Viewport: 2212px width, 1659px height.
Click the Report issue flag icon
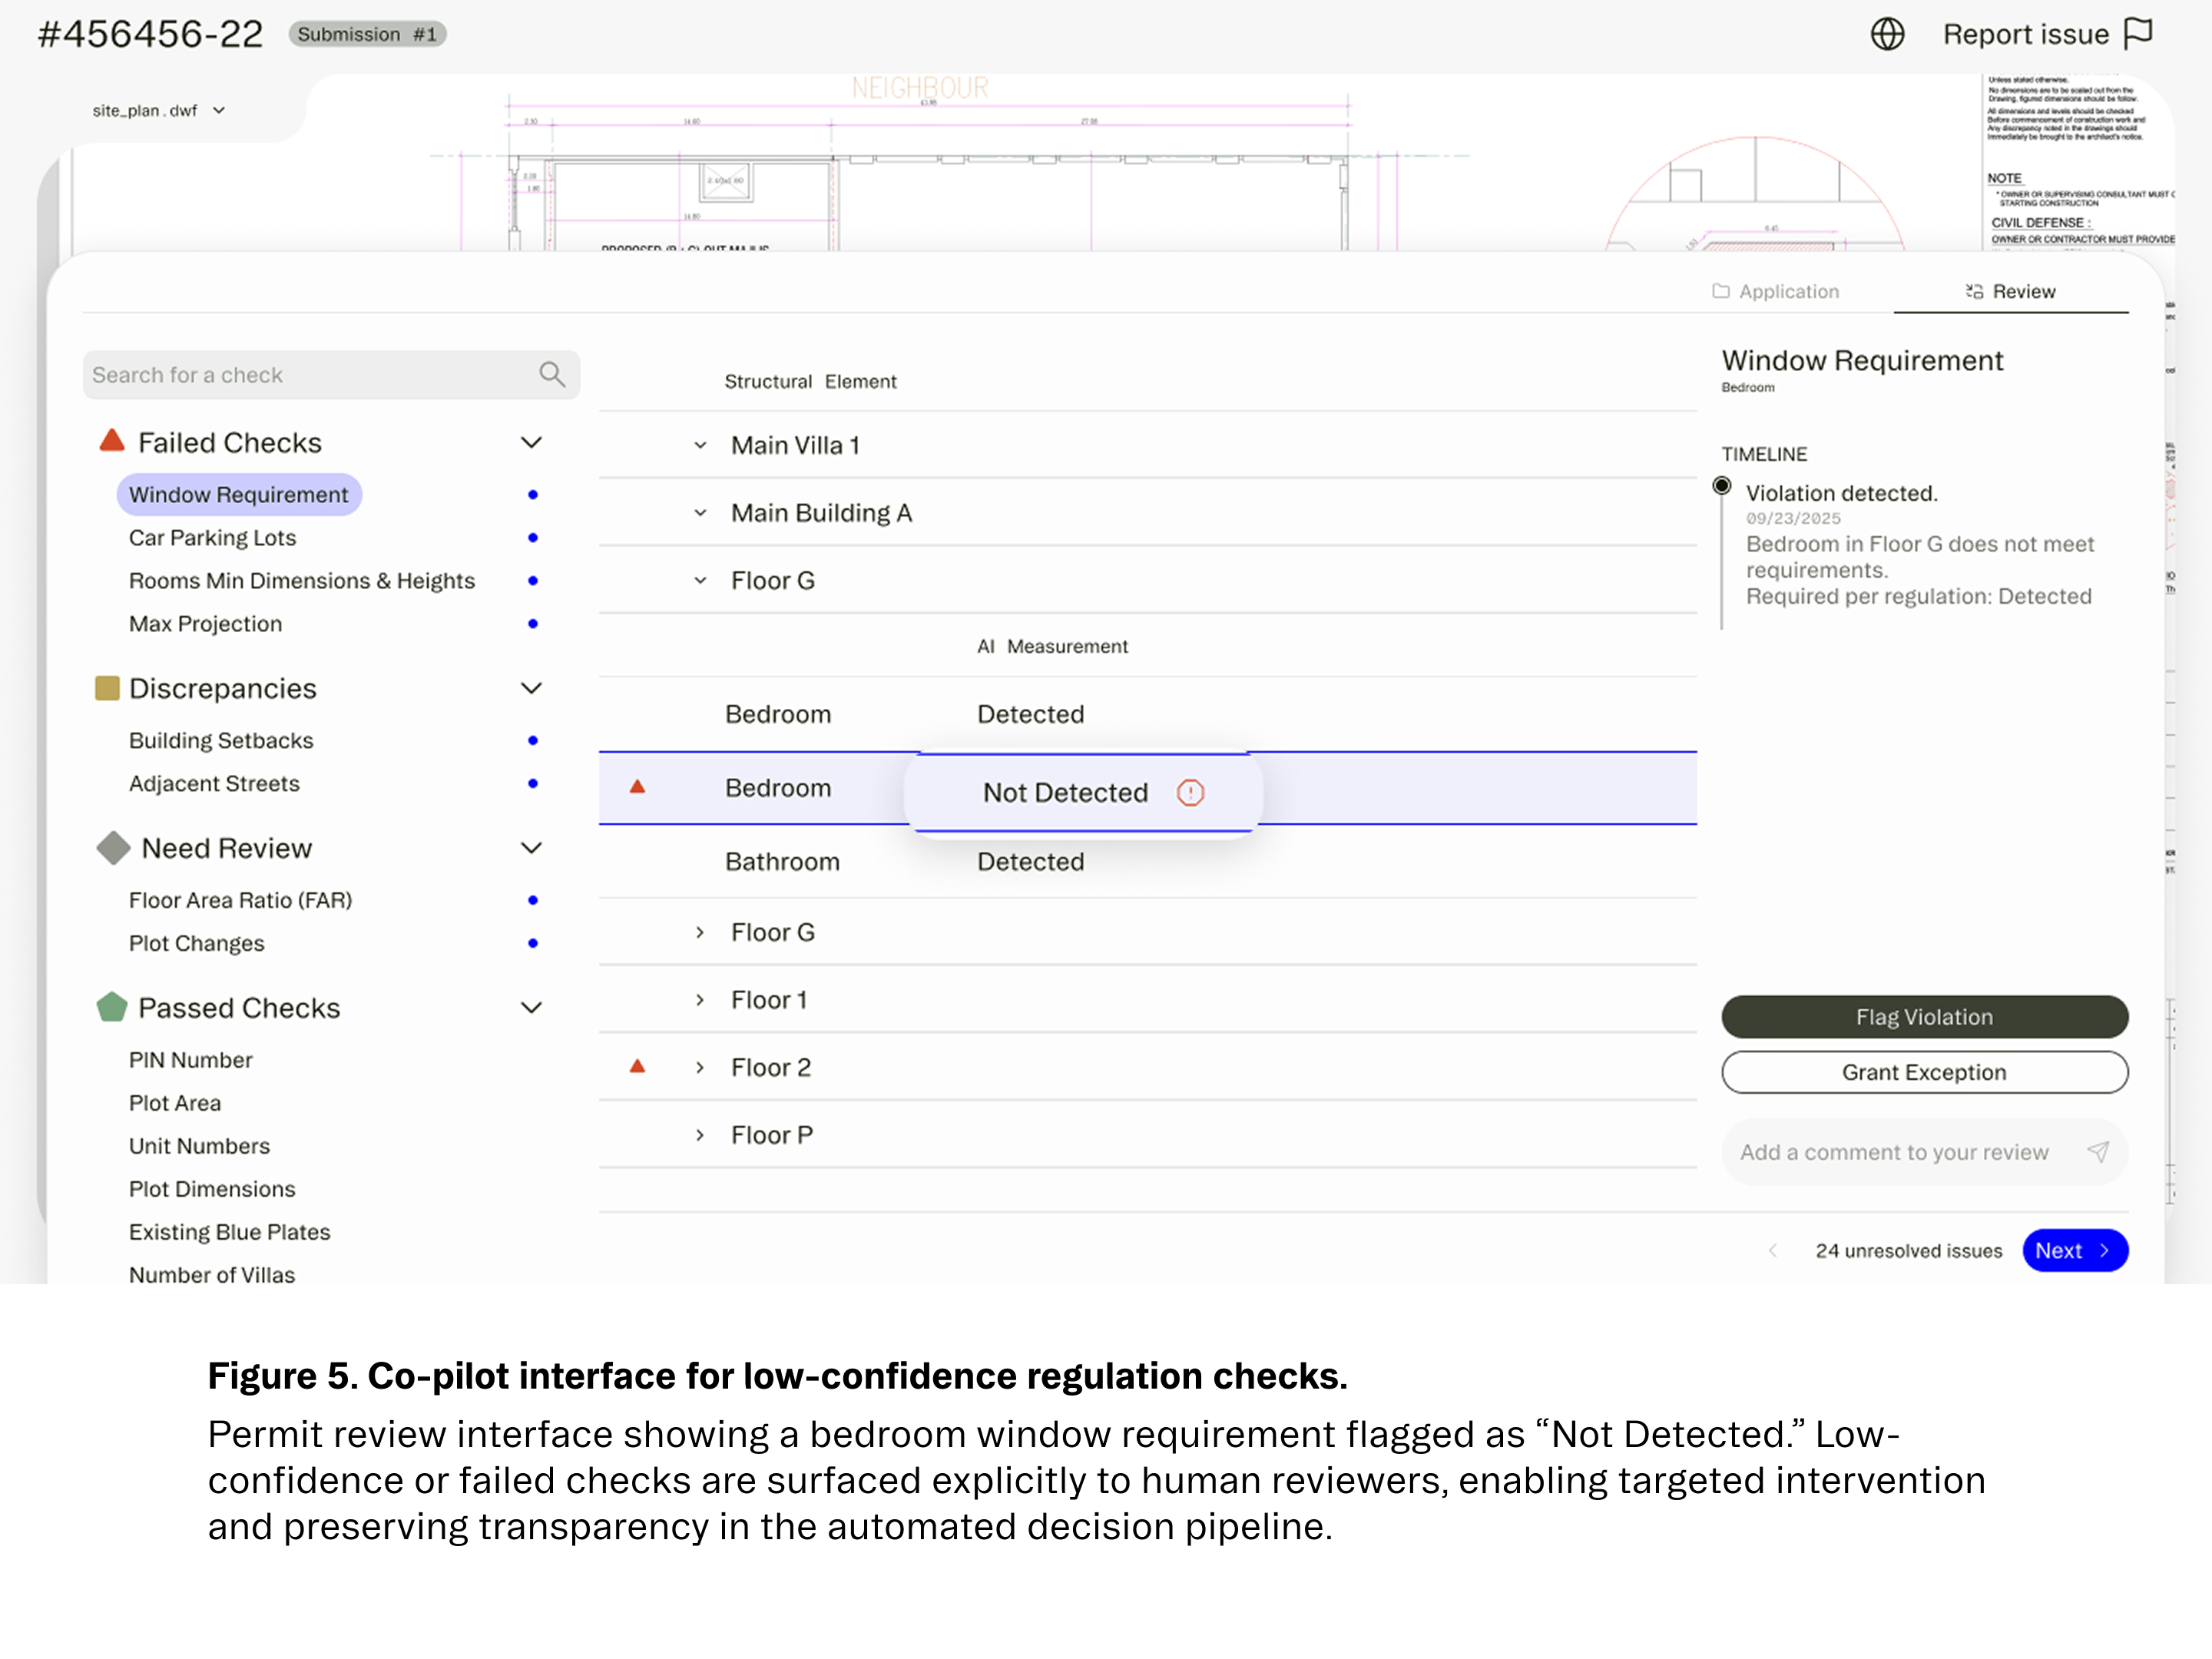coord(2138,33)
